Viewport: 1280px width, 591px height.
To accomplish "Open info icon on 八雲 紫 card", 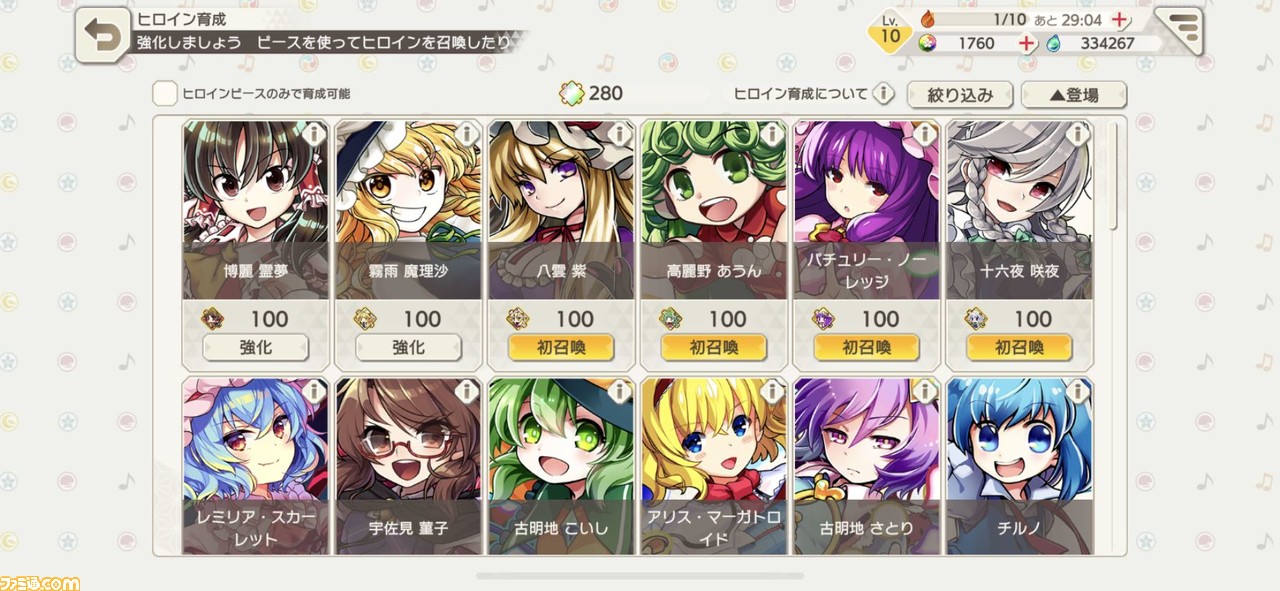I will (620, 134).
